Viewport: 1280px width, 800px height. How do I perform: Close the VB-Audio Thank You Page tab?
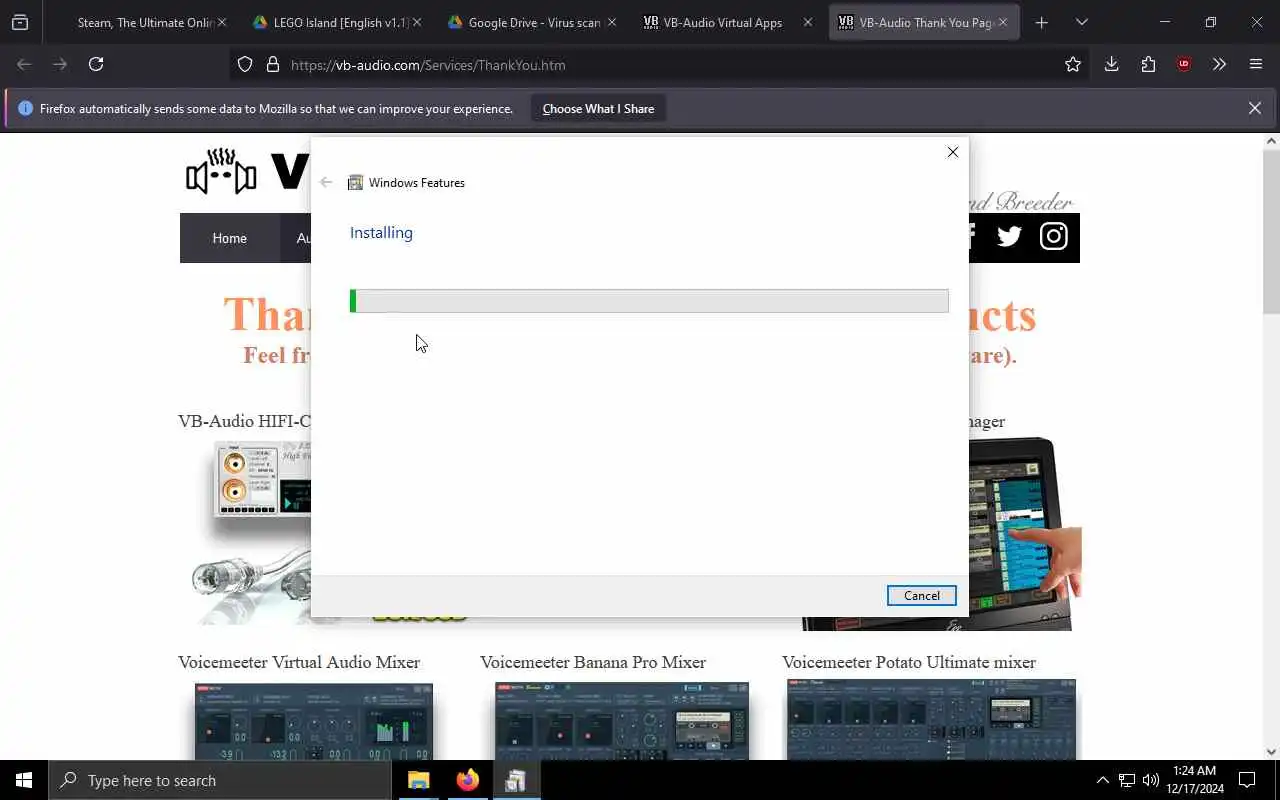(1002, 22)
